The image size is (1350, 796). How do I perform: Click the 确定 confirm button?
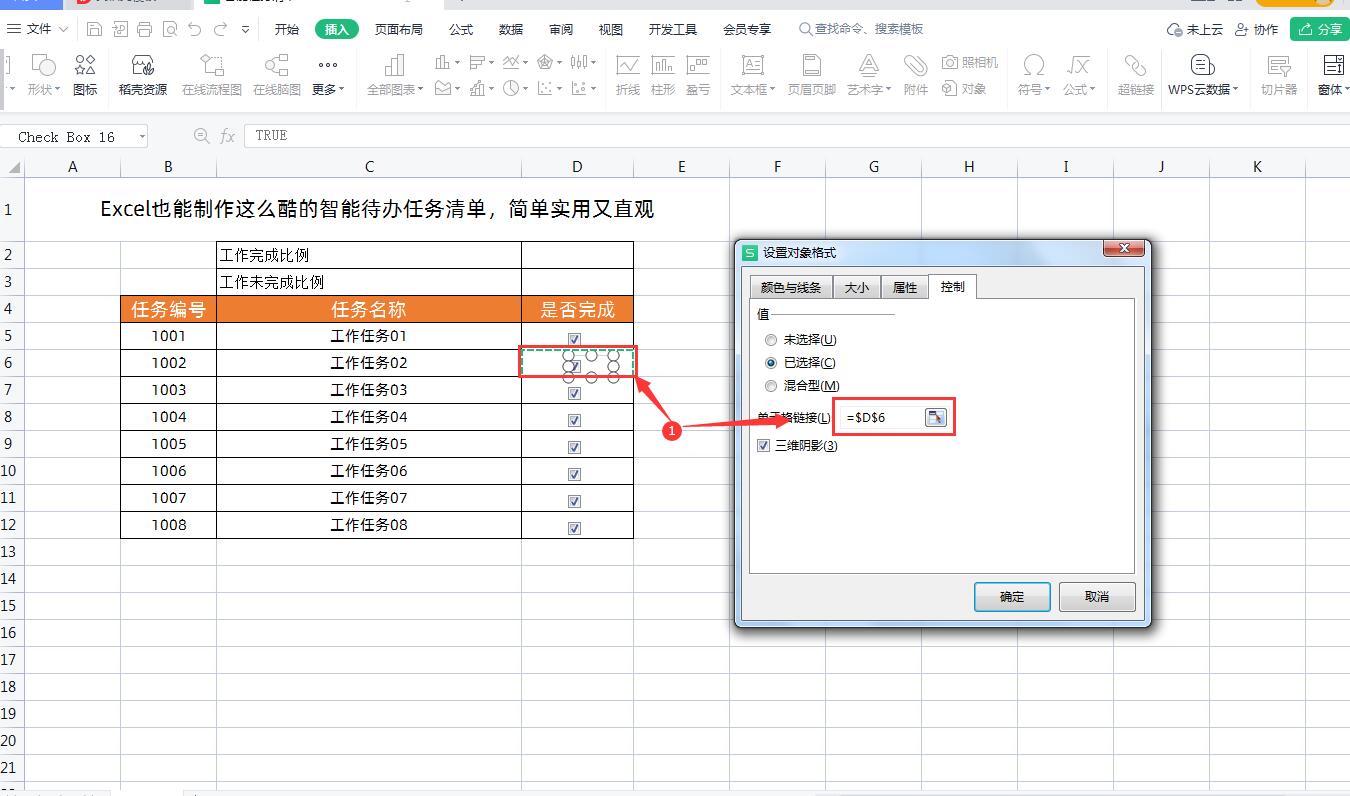coord(1011,596)
